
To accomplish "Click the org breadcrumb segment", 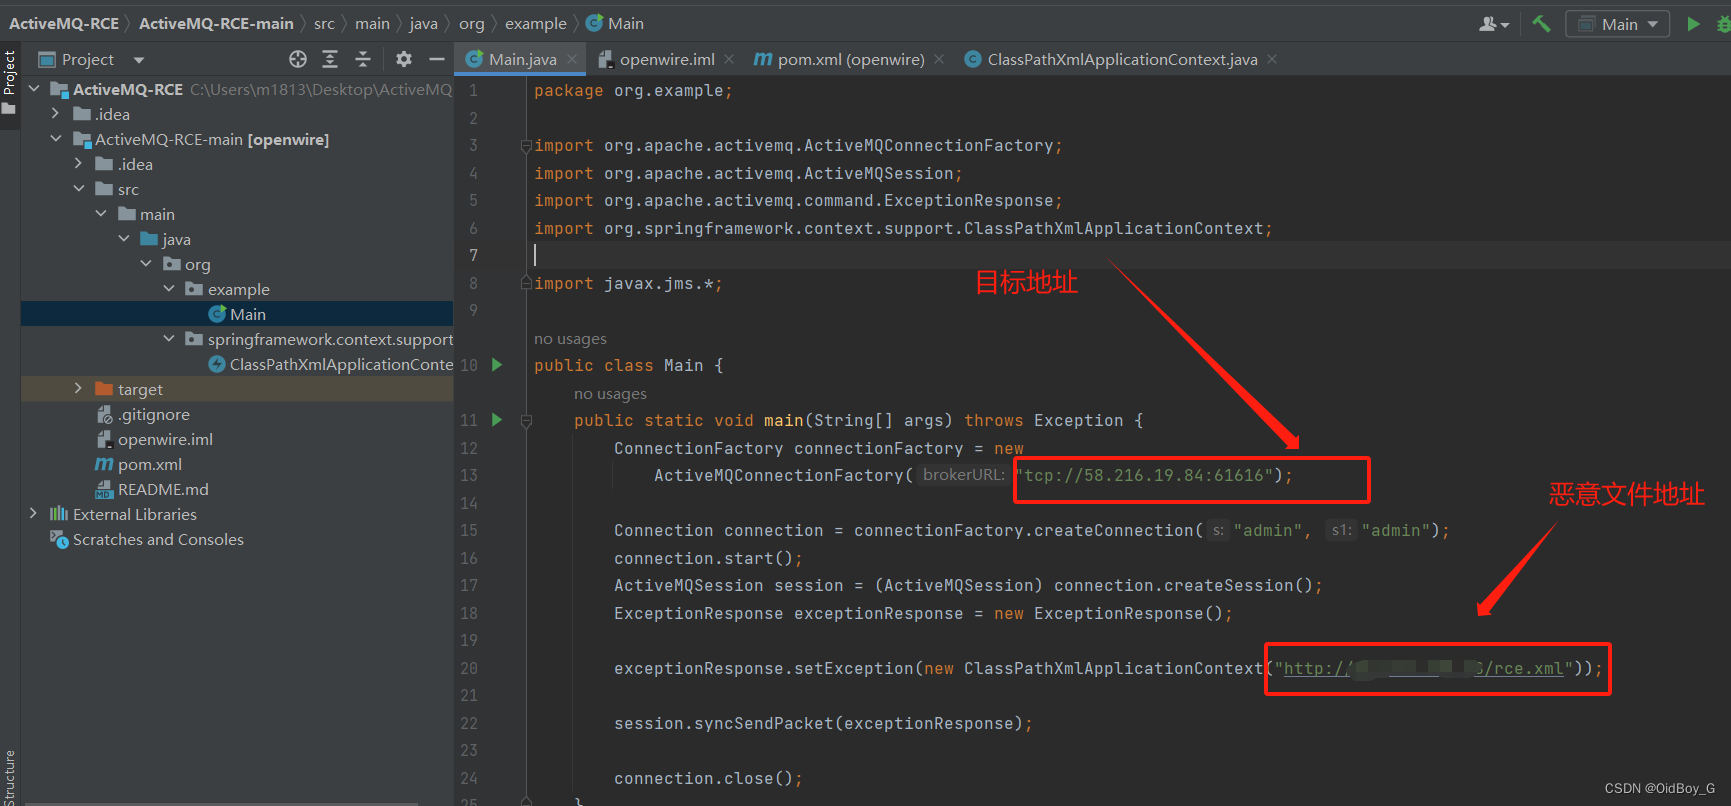I will (x=471, y=23).
